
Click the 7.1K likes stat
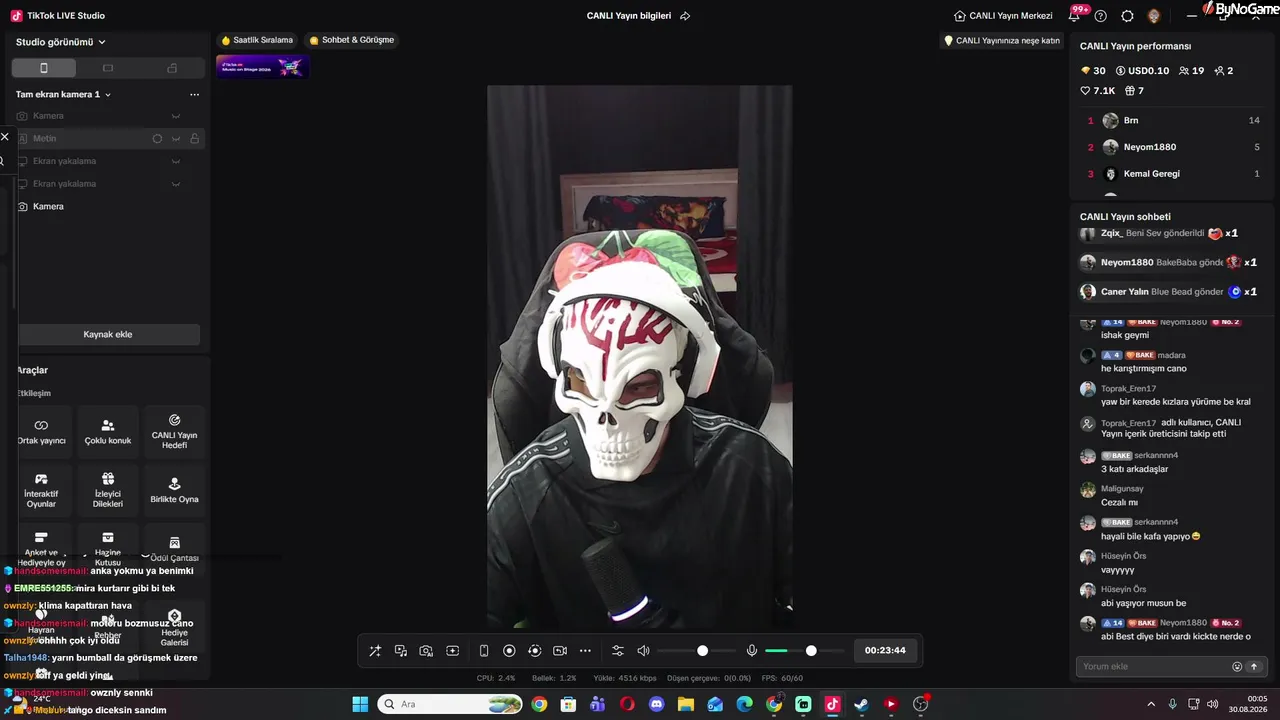(x=1097, y=91)
